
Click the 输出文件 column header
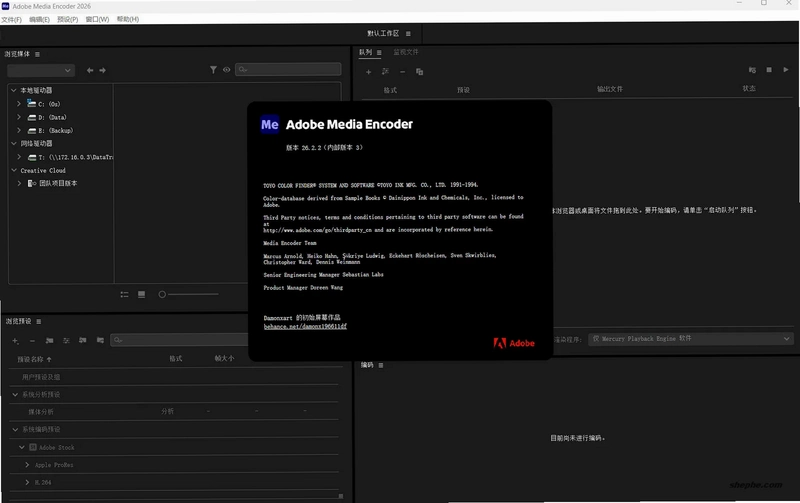[610, 89]
